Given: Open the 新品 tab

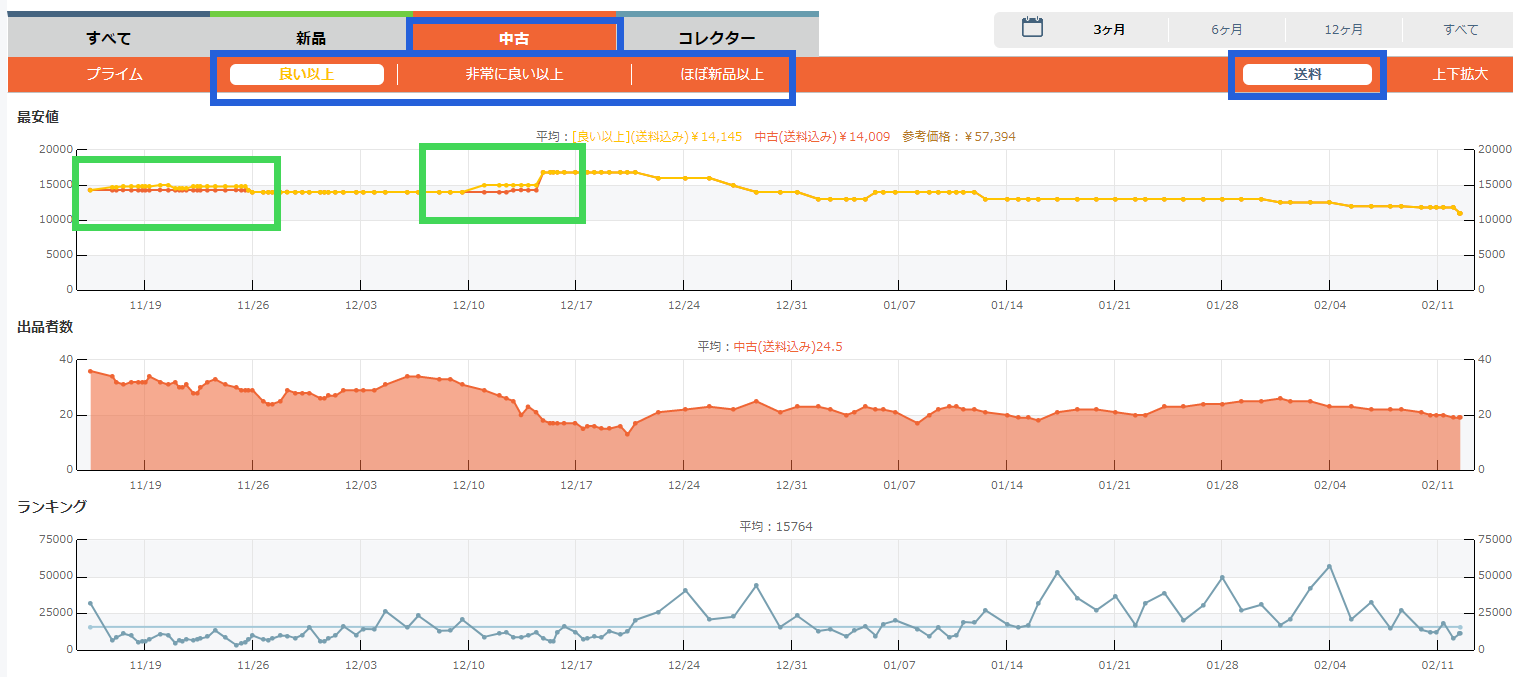Looking at the screenshot, I should coord(311,38).
